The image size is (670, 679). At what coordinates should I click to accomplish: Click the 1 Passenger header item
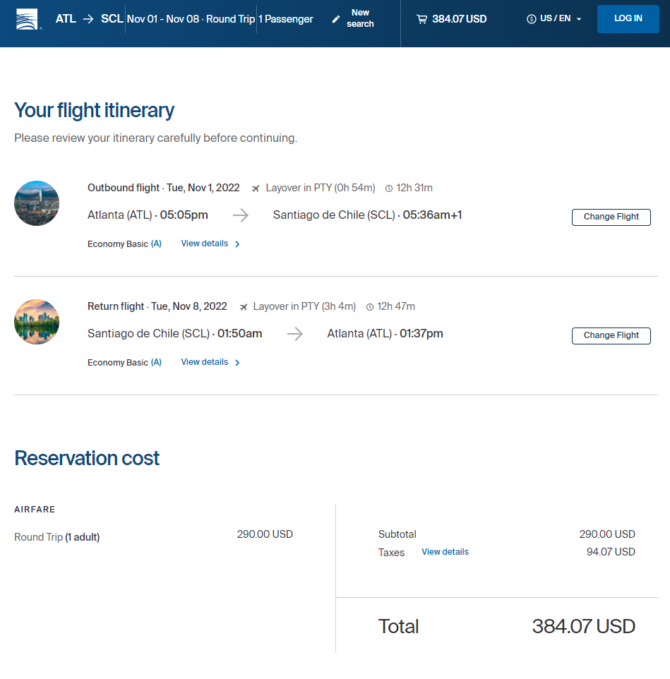pos(286,19)
